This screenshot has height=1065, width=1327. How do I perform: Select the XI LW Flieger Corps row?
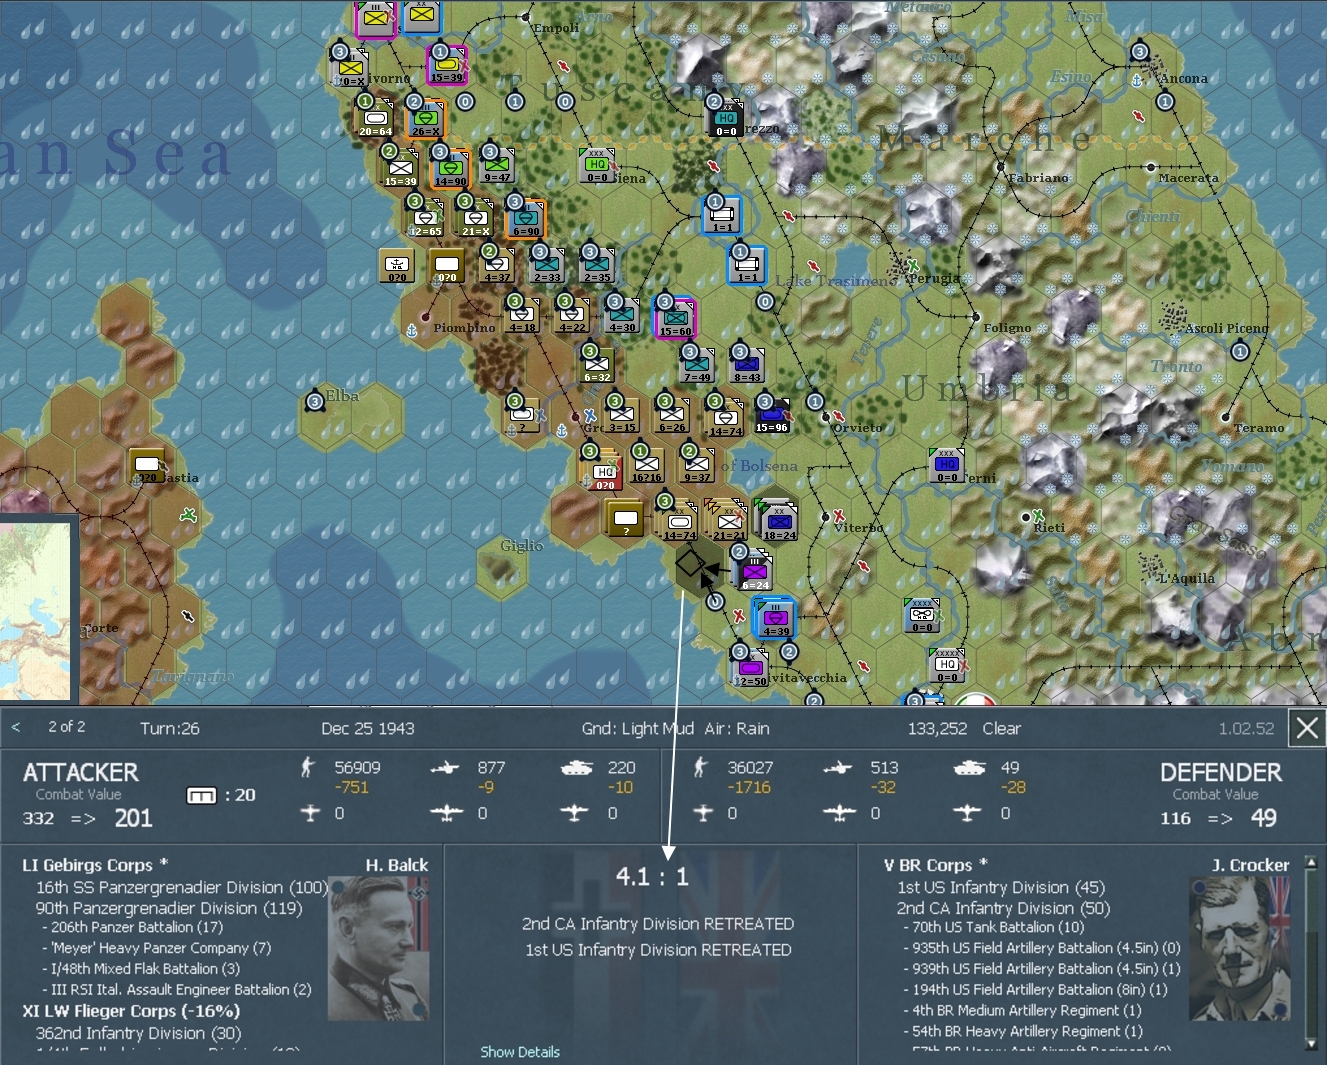[x=131, y=1011]
